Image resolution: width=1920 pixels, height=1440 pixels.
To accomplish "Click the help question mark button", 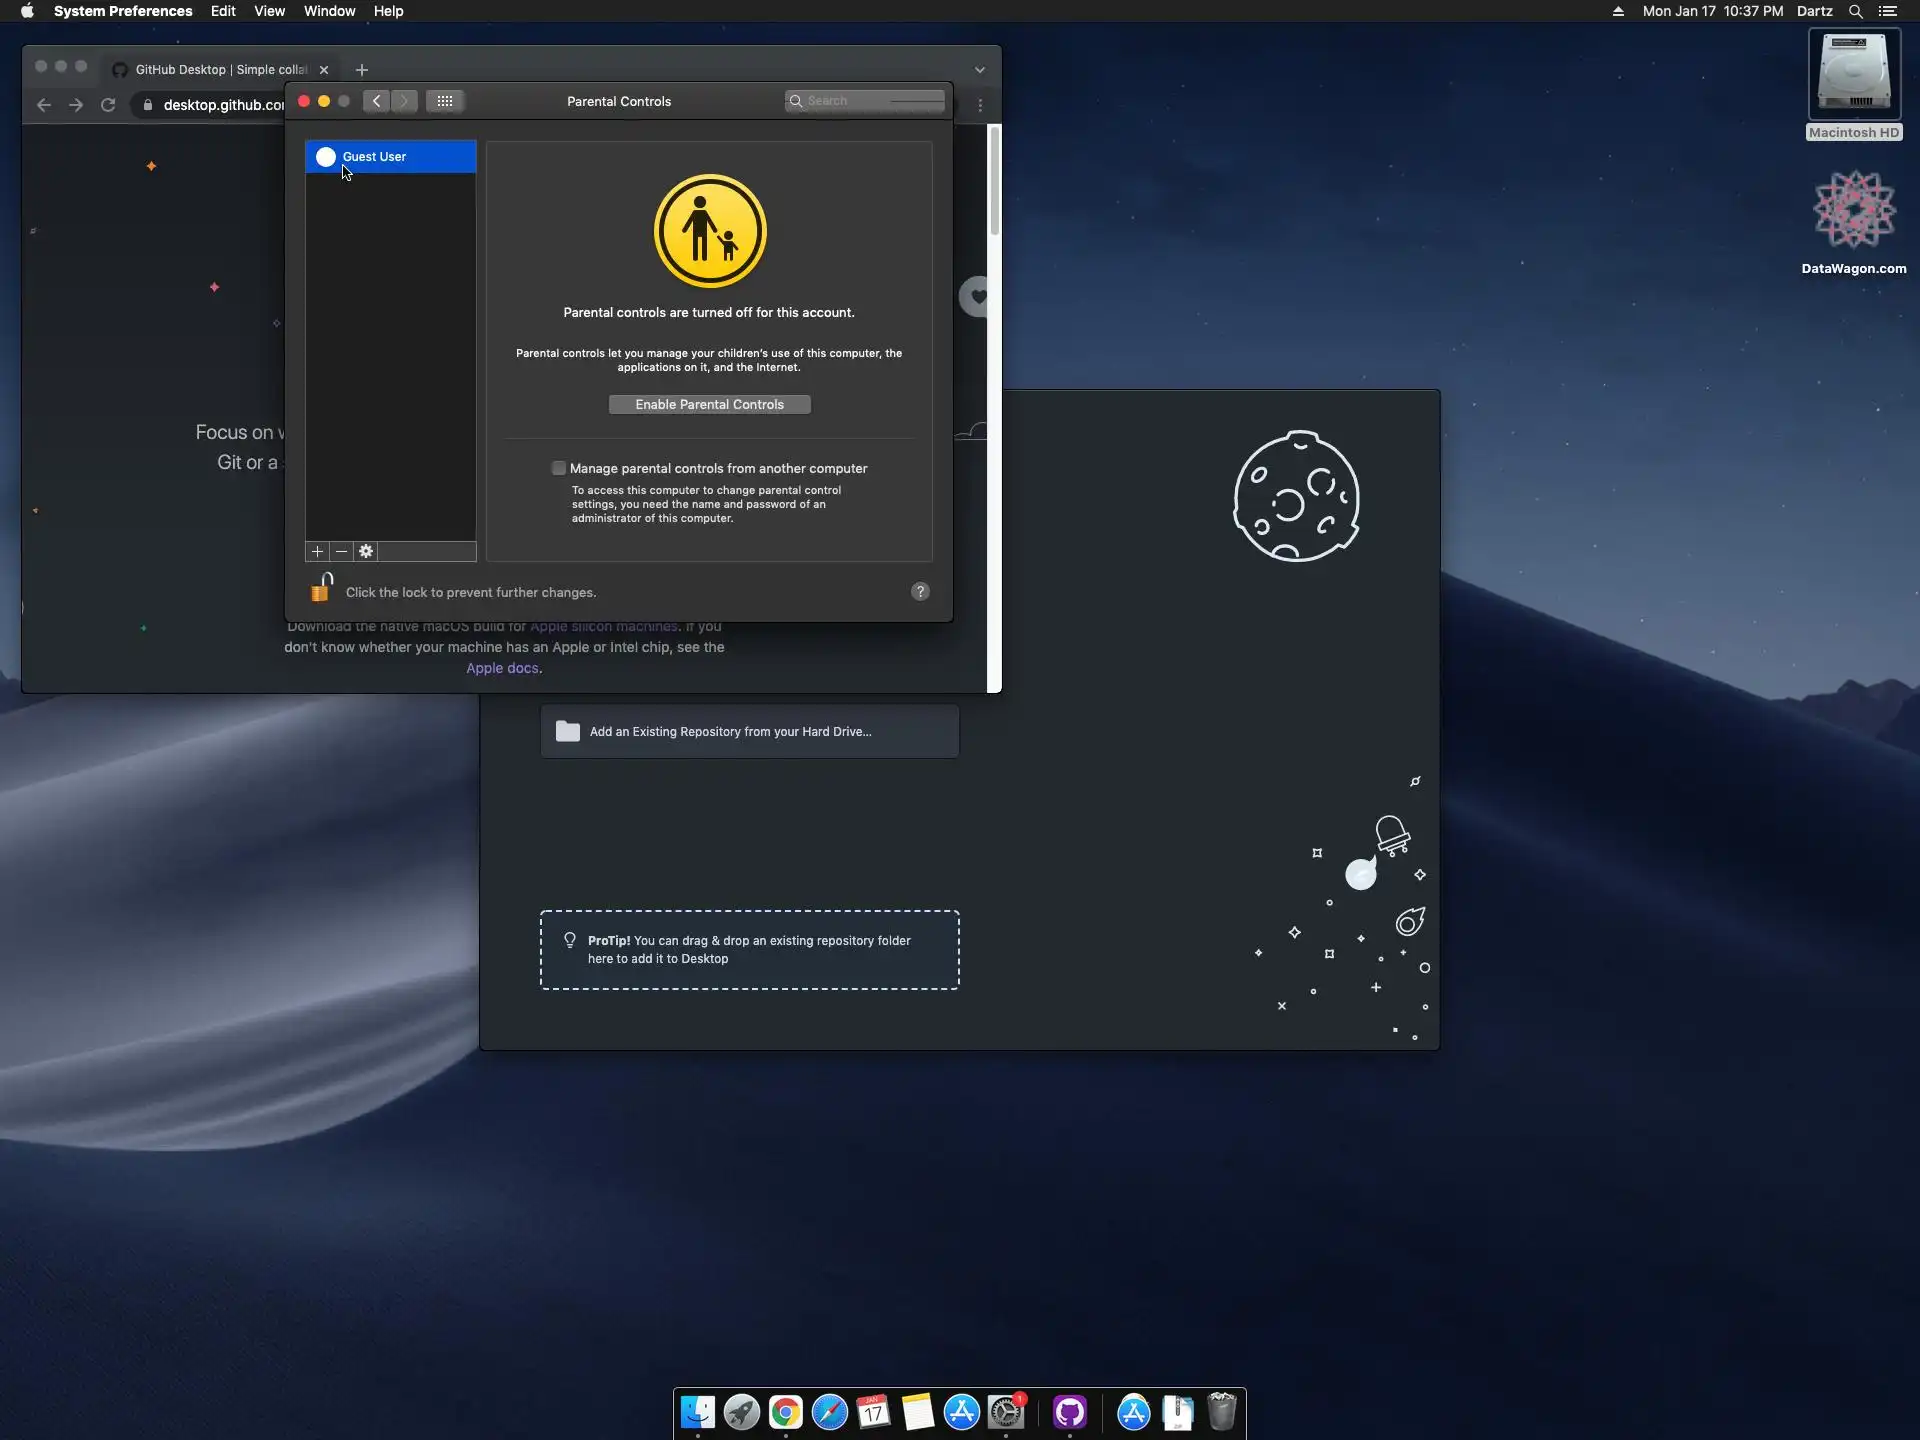I will [920, 592].
